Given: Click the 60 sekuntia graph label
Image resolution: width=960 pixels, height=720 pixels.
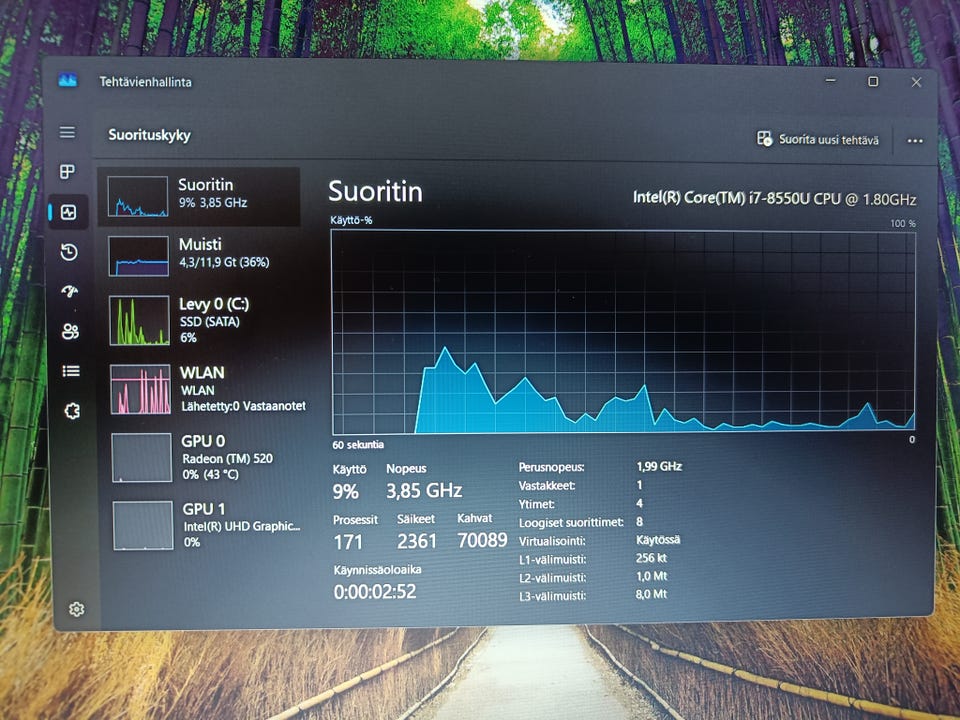Looking at the screenshot, I should pos(358,444).
